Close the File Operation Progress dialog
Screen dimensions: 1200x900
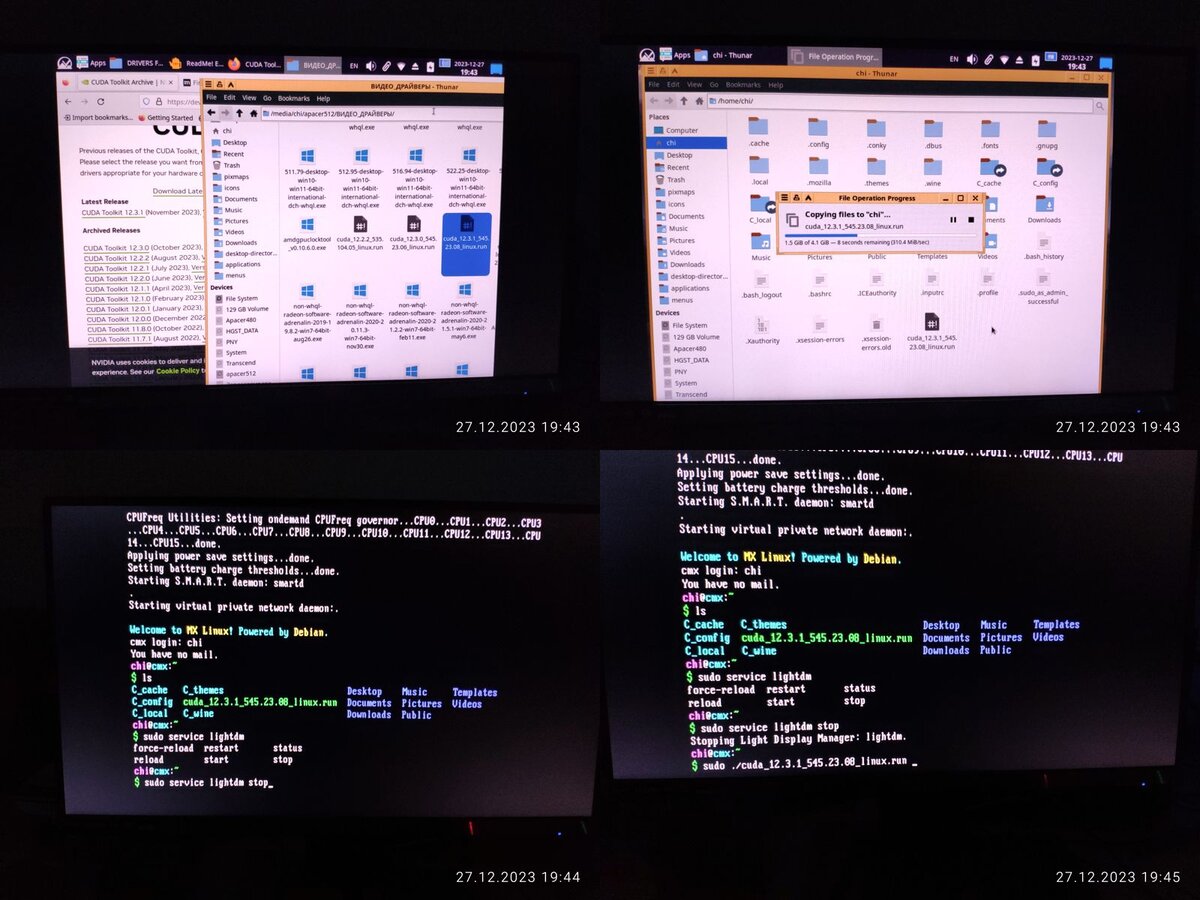(976, 198)
